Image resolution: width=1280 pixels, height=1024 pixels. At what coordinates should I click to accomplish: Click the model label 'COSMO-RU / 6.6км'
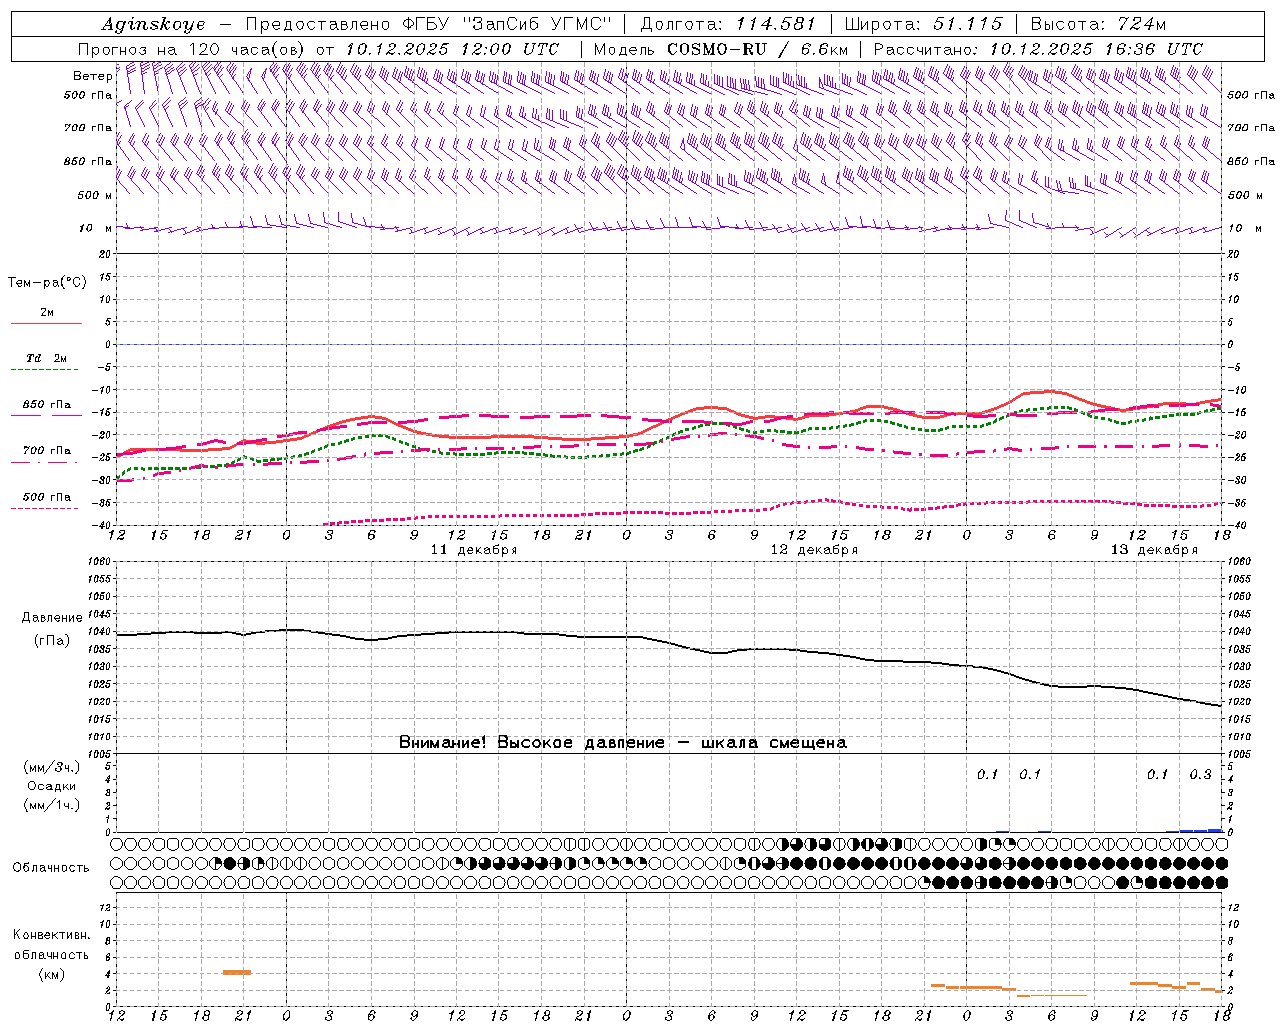tap(757, 49)
